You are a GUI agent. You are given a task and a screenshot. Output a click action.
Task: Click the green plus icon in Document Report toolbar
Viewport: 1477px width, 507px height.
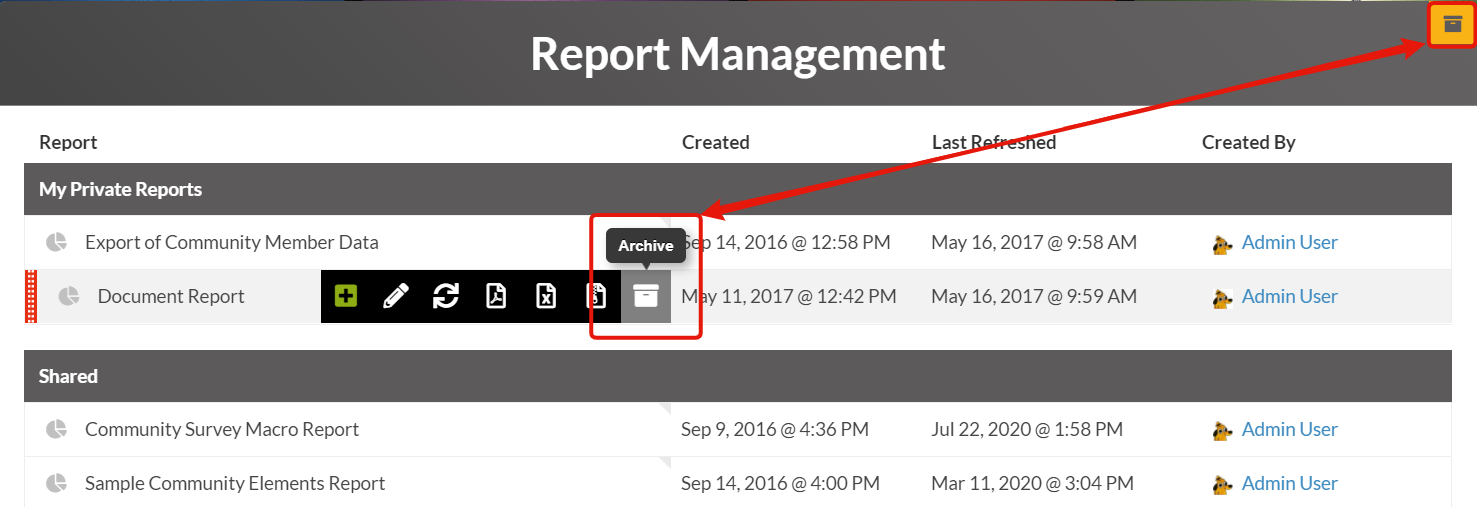(x=346, y=296)
